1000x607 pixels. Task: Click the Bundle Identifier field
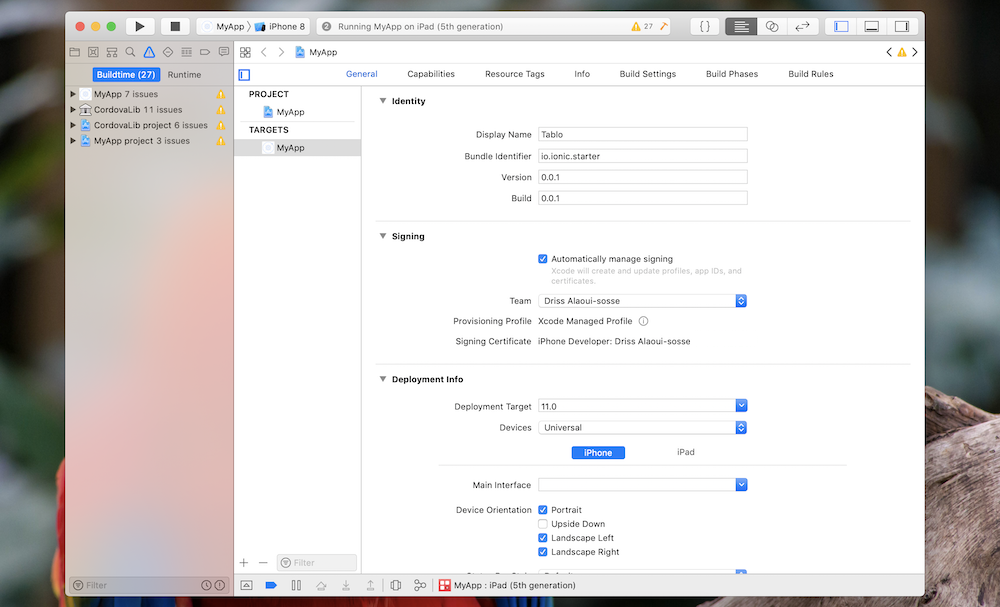tap(642, 156)
